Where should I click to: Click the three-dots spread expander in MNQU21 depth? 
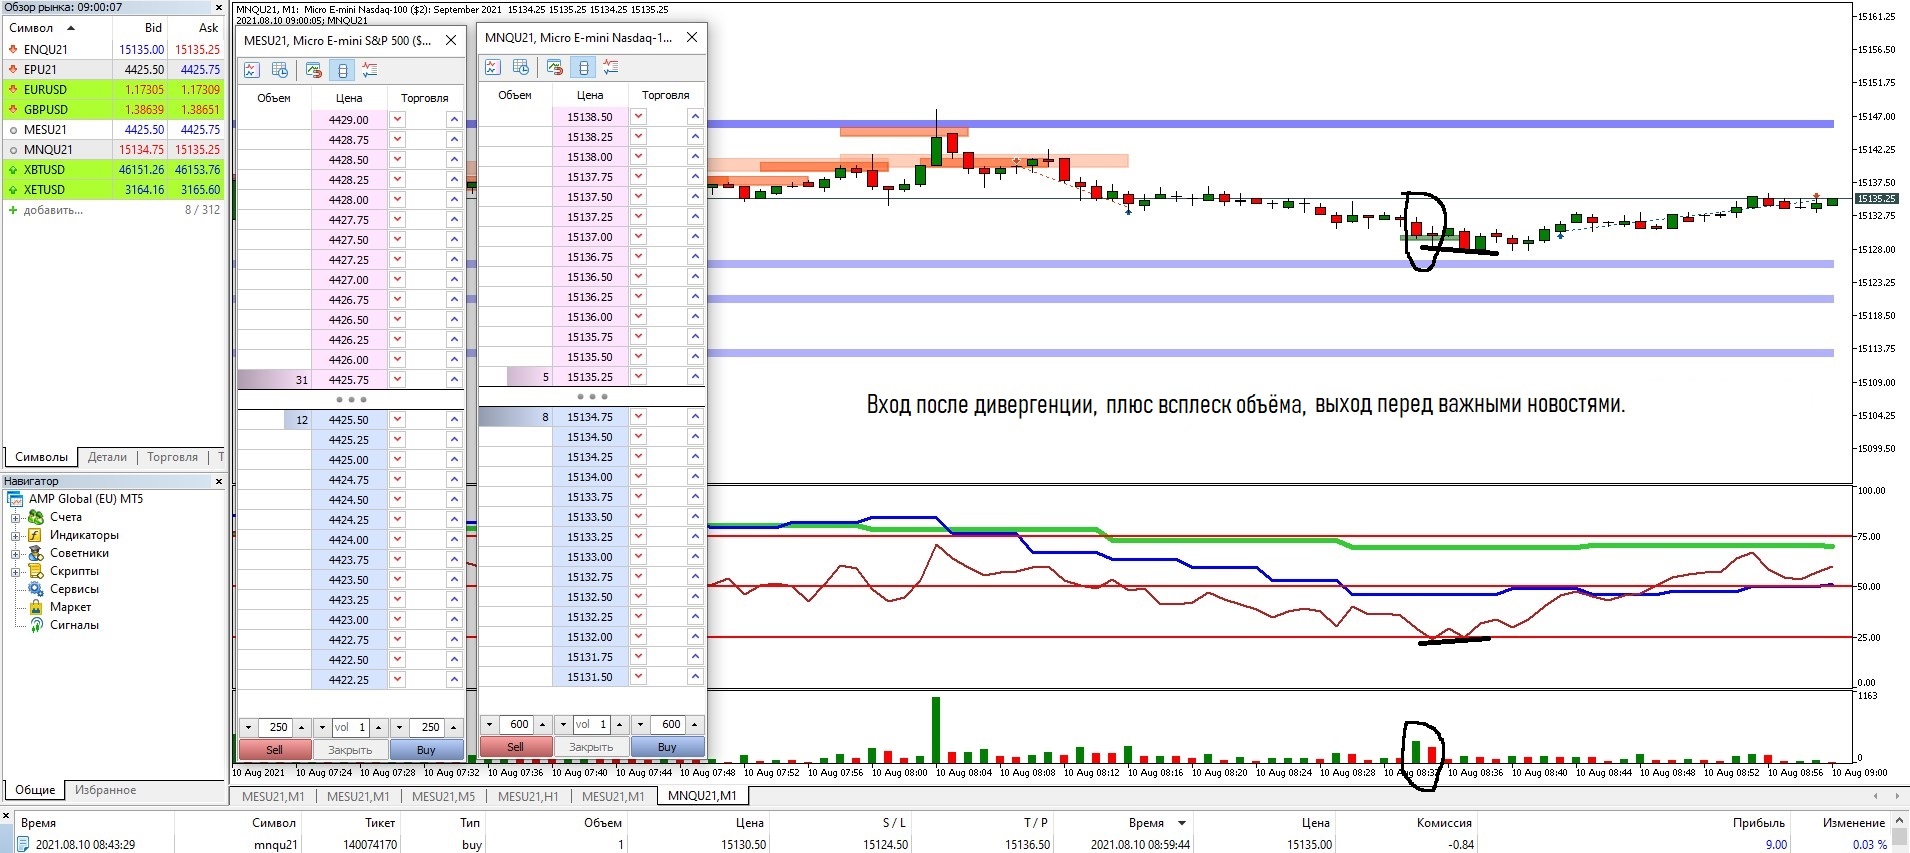592,397
